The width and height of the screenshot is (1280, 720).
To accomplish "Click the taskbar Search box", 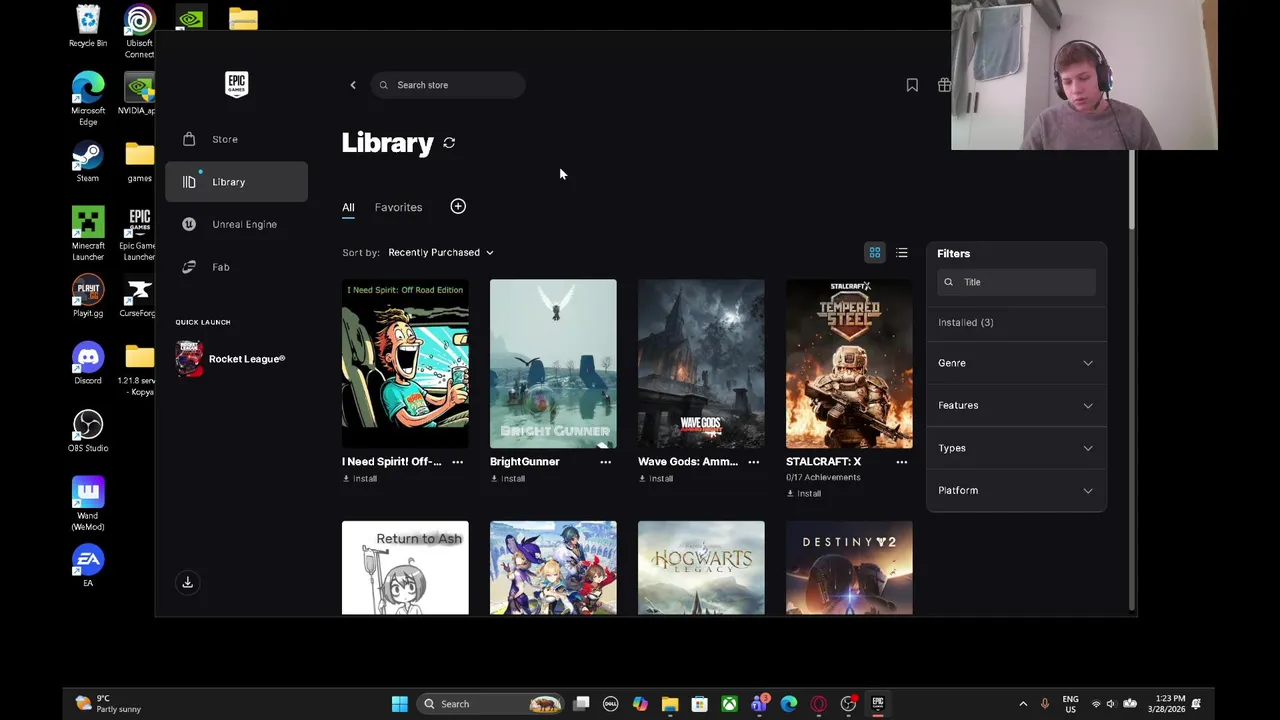I will [490, 704].
